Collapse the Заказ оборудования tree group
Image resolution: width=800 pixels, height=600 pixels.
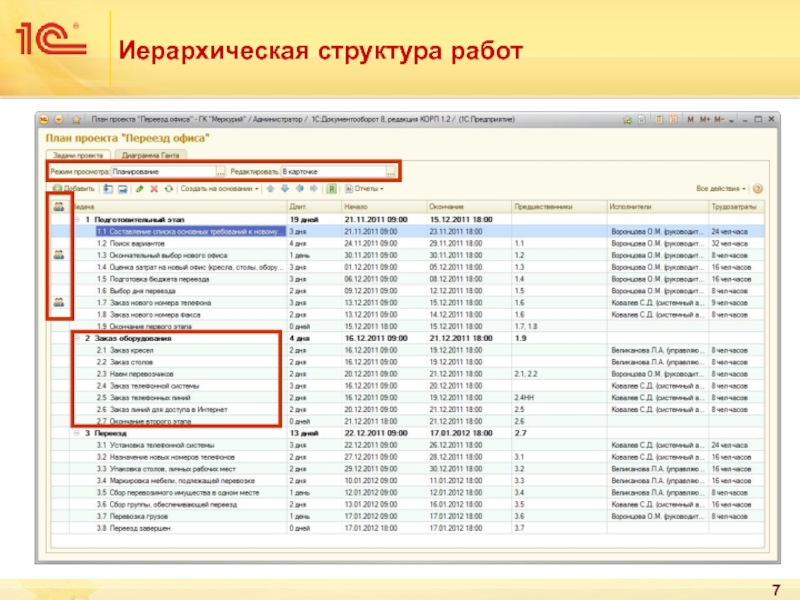pyautogui.click(x=75, y=339)
